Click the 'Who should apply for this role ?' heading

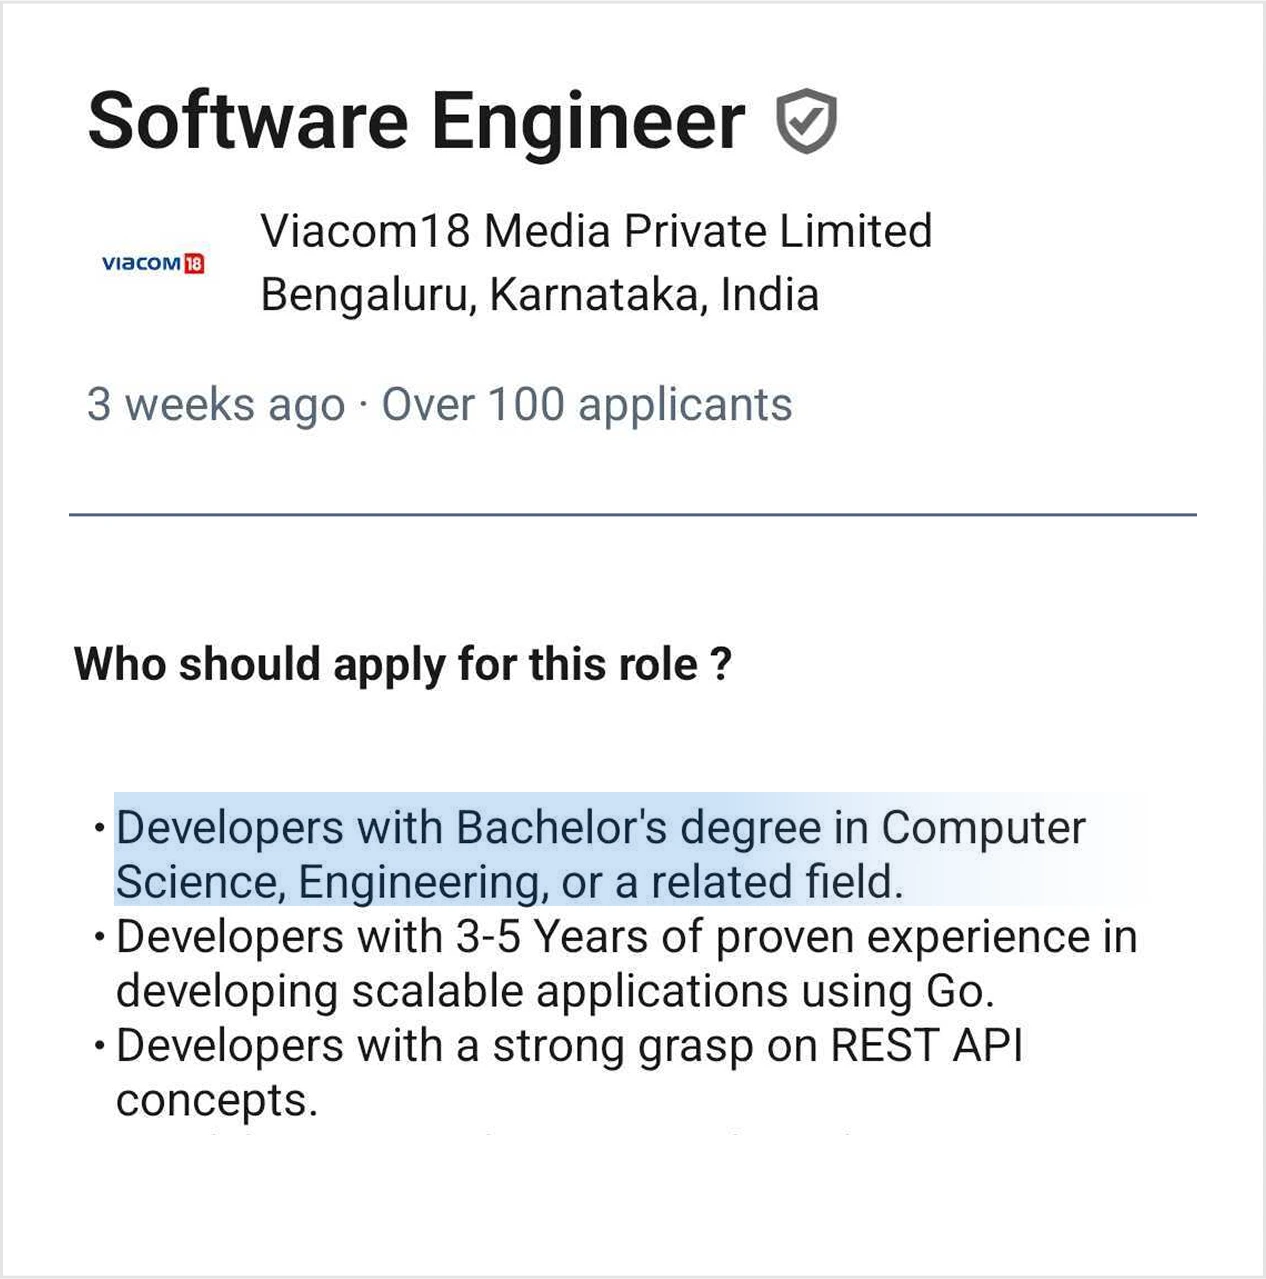[403, 664]
